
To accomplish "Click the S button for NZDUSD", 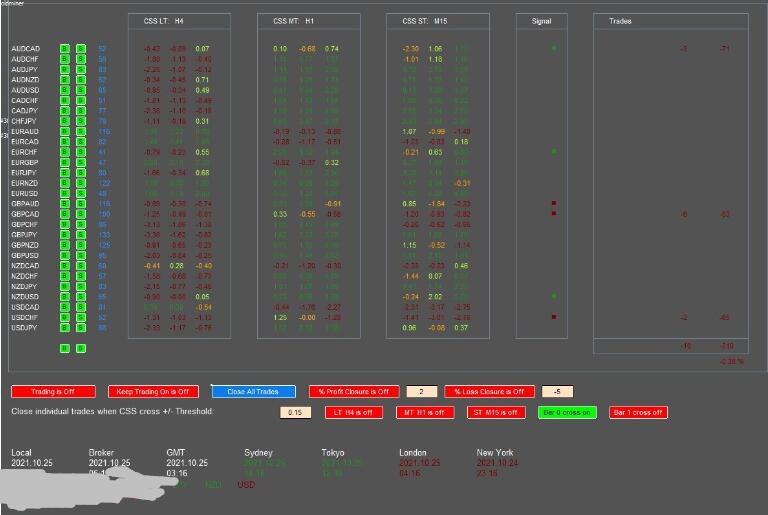I will [81, 296].
